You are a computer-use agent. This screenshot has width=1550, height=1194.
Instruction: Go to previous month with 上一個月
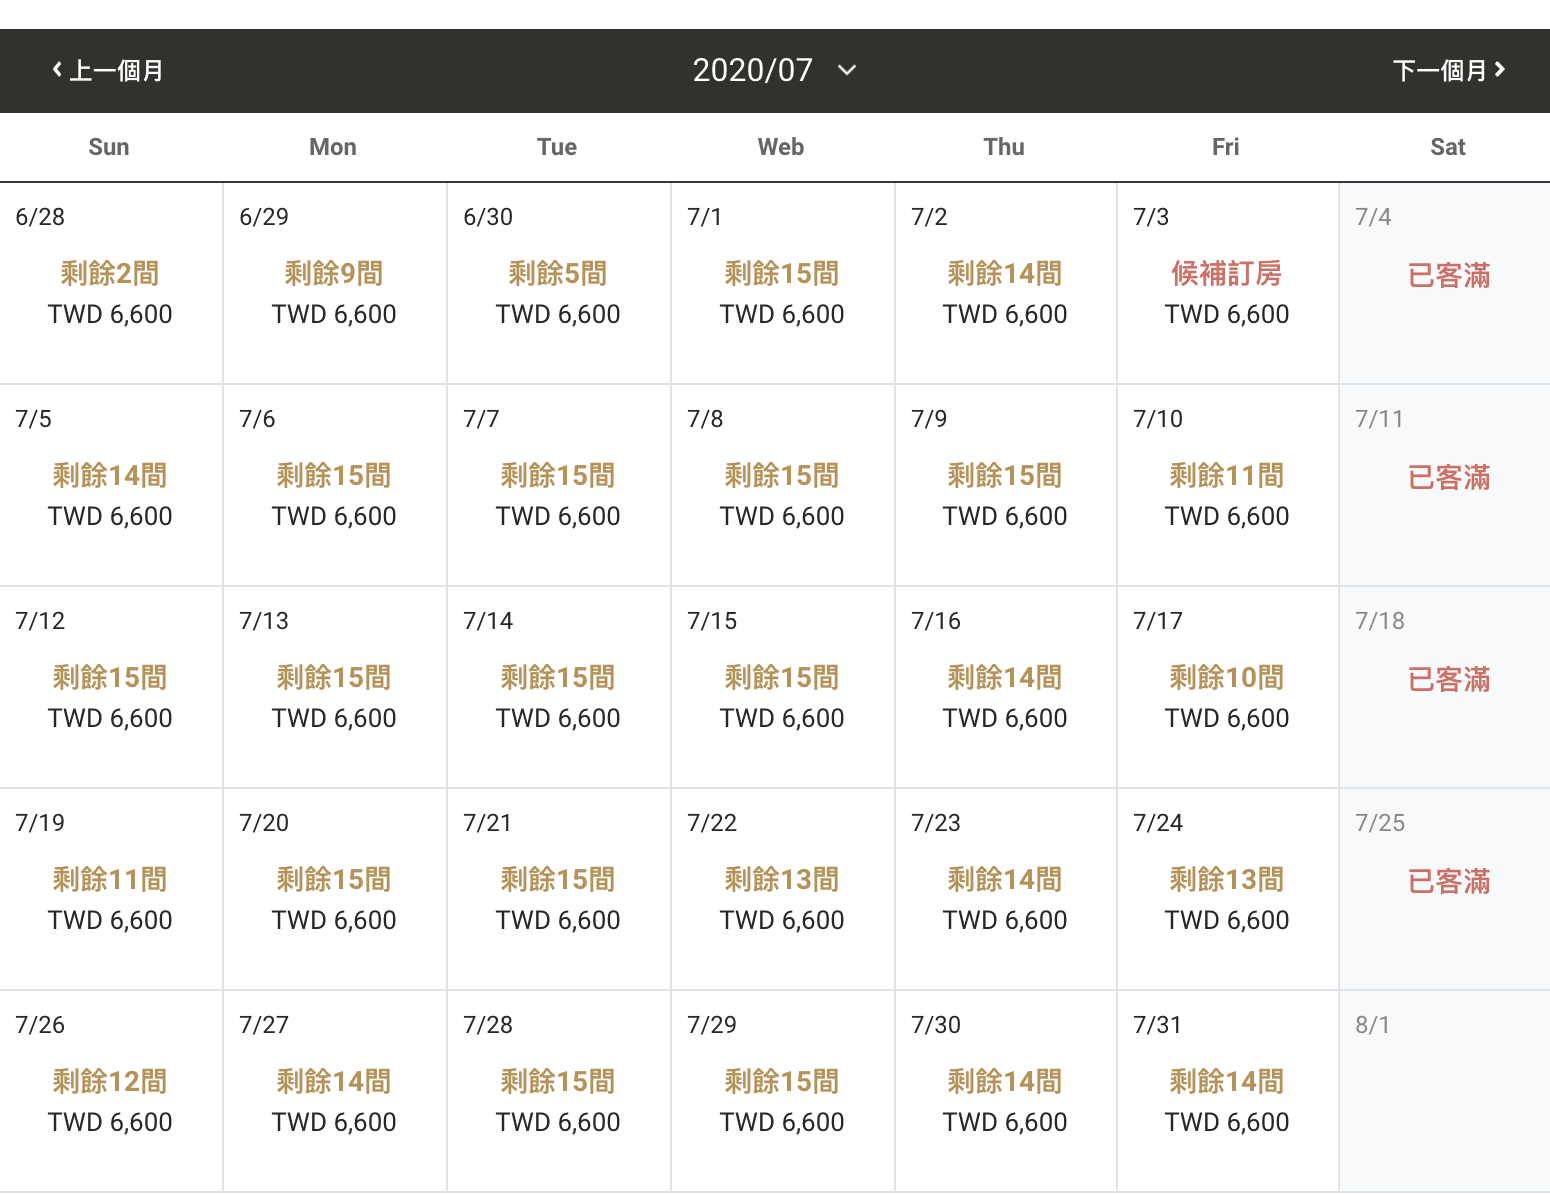click(108, 71)
